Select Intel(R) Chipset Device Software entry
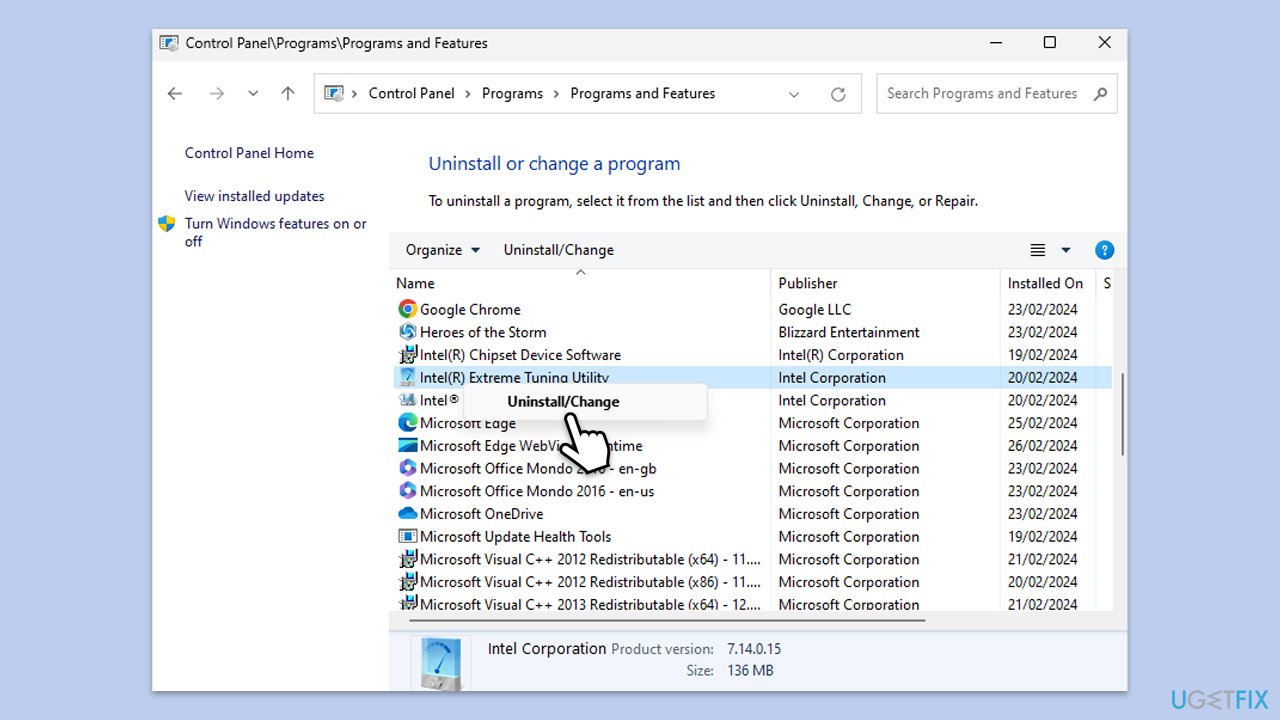 [x=520, y=355]
